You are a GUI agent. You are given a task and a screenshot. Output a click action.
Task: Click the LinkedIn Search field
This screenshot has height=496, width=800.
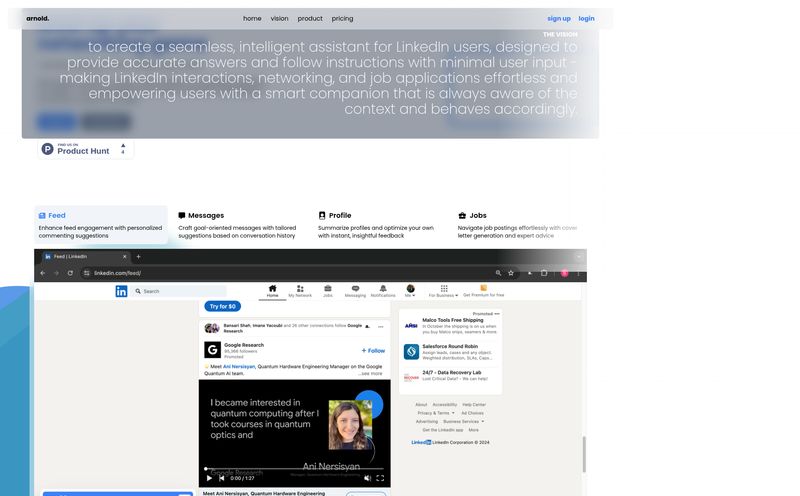[179, 291]
